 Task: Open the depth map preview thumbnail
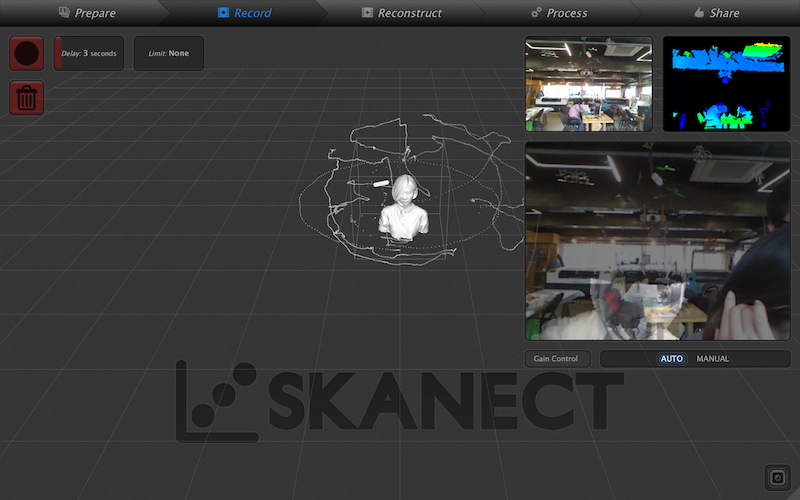(x=726, y=84)
